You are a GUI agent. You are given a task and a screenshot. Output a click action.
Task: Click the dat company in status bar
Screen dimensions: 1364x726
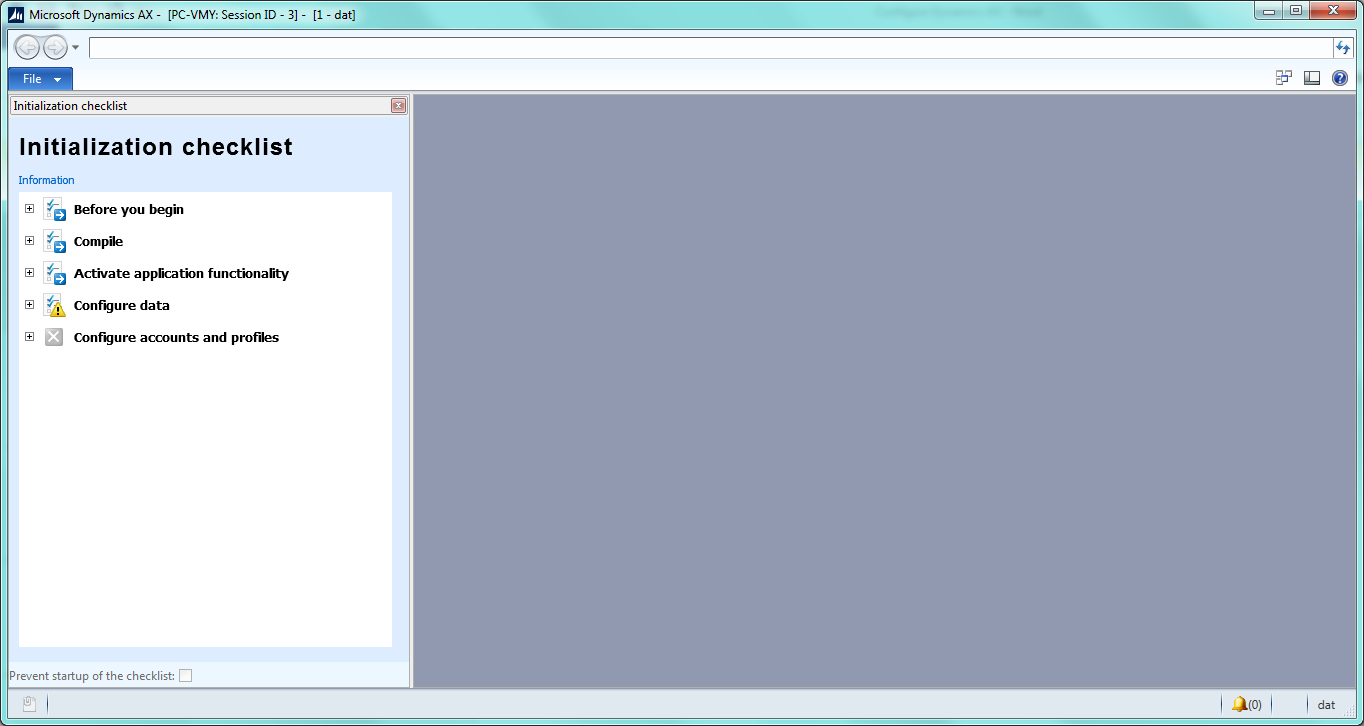click(1326, 705)
